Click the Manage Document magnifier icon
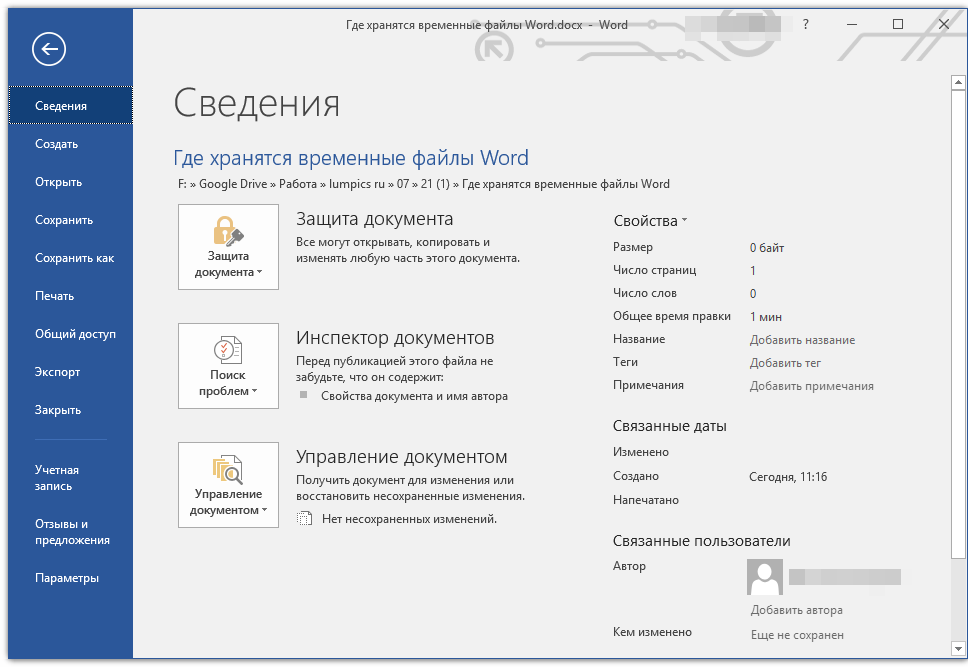This screenshot has width=968, height=667. tap(228, 469)
